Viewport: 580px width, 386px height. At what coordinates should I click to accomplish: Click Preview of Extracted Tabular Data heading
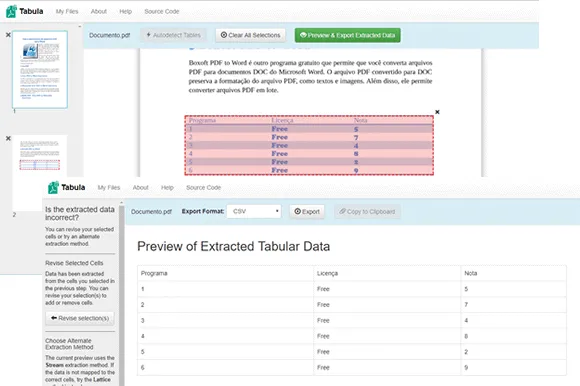(233, 246)
